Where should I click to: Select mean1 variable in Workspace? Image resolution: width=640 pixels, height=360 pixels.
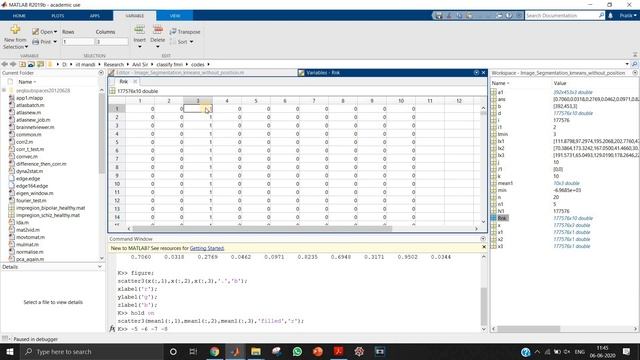point(505,183)
